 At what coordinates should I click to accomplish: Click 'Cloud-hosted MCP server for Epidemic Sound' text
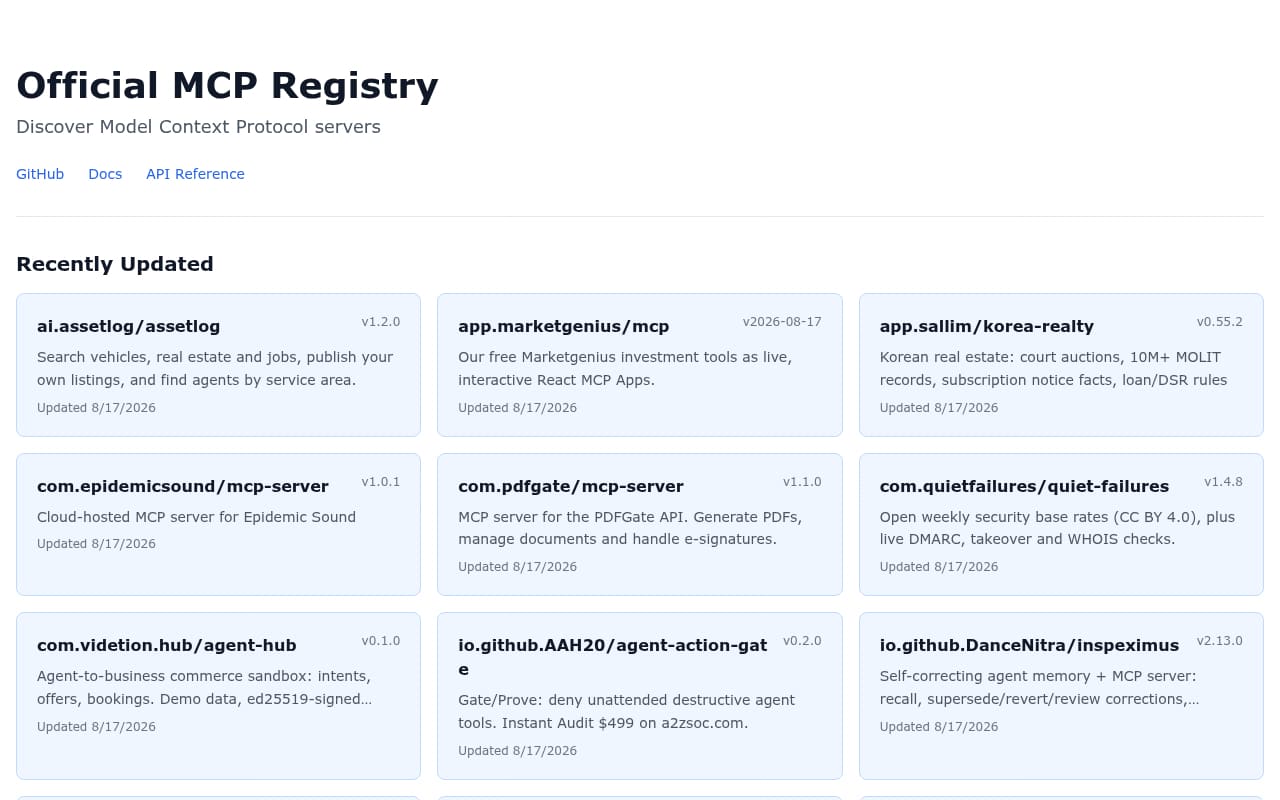[x=196, y=517]
